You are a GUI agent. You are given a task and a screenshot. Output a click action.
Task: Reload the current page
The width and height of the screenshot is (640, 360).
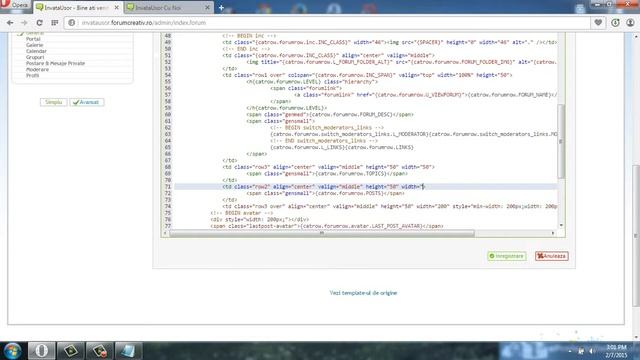tap(39, 23)
